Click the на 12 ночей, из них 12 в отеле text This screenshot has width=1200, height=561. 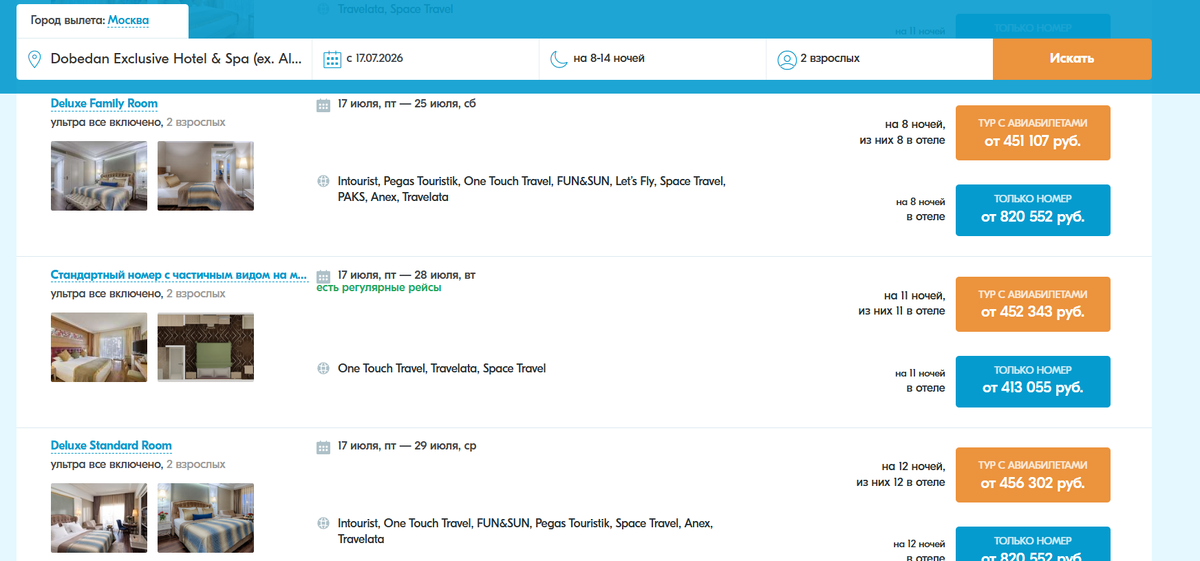pos(900,474)
